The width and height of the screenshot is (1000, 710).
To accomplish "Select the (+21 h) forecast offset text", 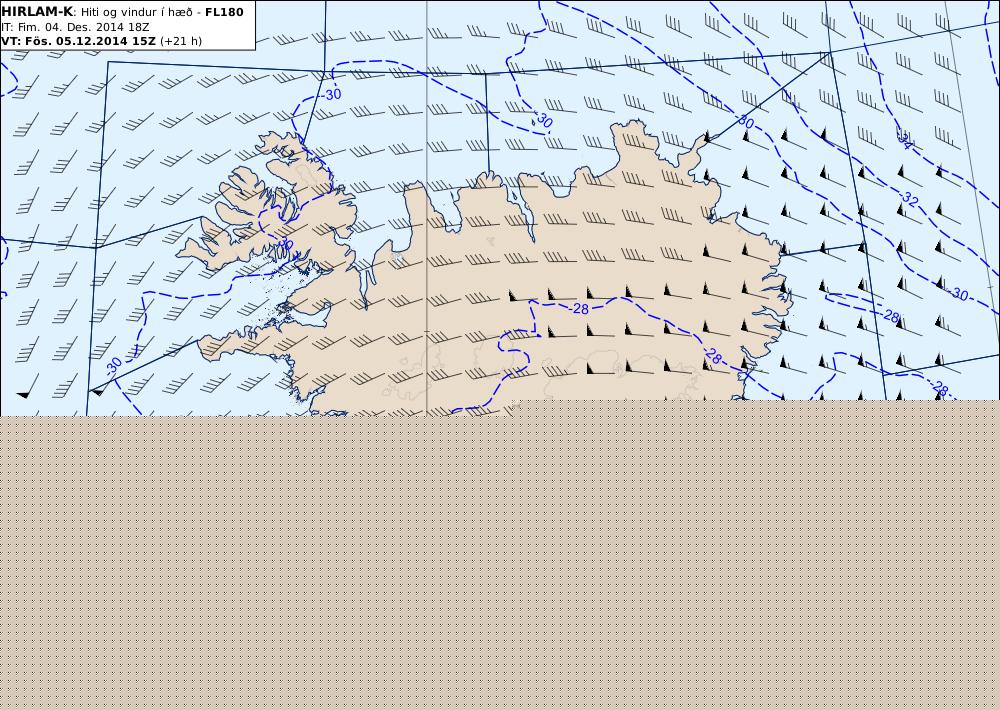I will coord(180,41).
